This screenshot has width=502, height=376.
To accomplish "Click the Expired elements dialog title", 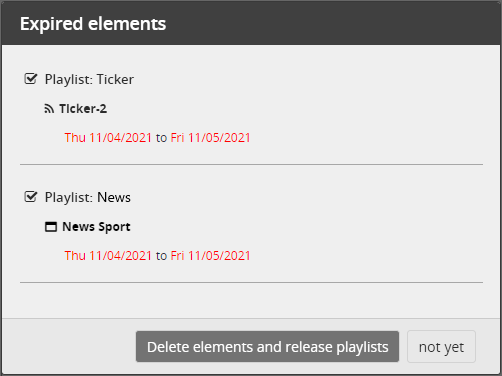I will 93,24.
